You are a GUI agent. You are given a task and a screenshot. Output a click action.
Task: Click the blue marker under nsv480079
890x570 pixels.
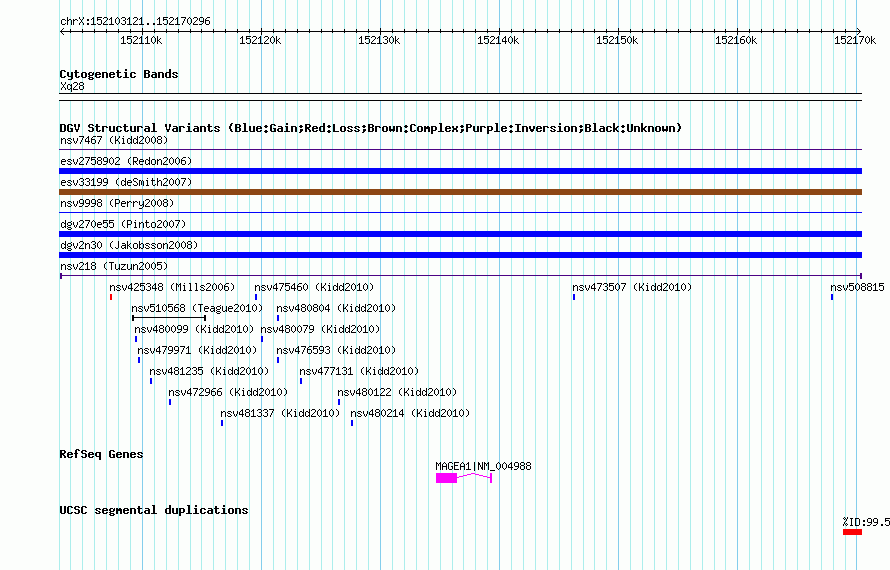click(262, 339)
